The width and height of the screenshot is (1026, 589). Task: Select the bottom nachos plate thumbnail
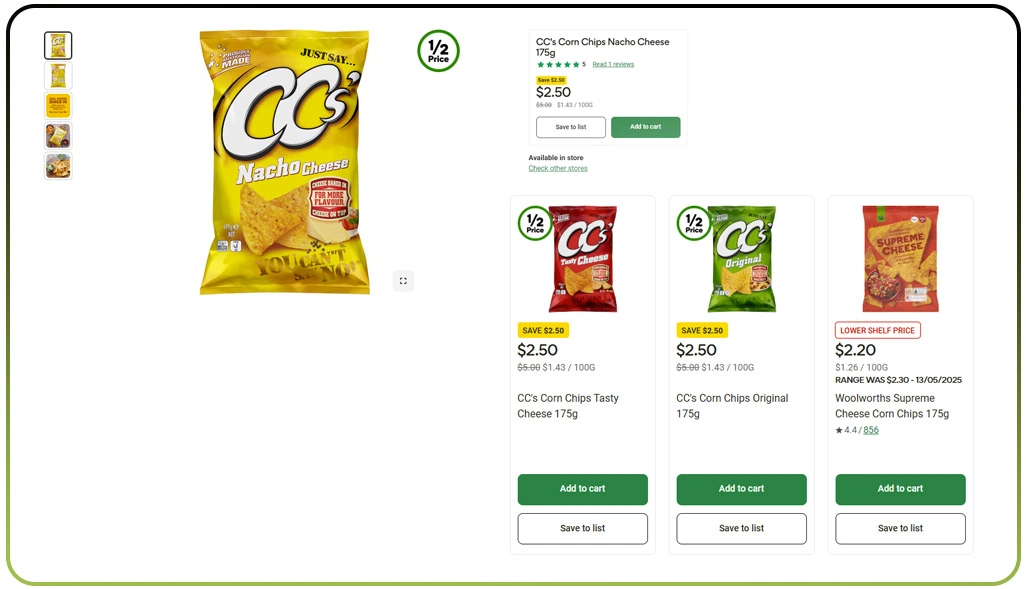pyautogui.click(x=57, y=166)
